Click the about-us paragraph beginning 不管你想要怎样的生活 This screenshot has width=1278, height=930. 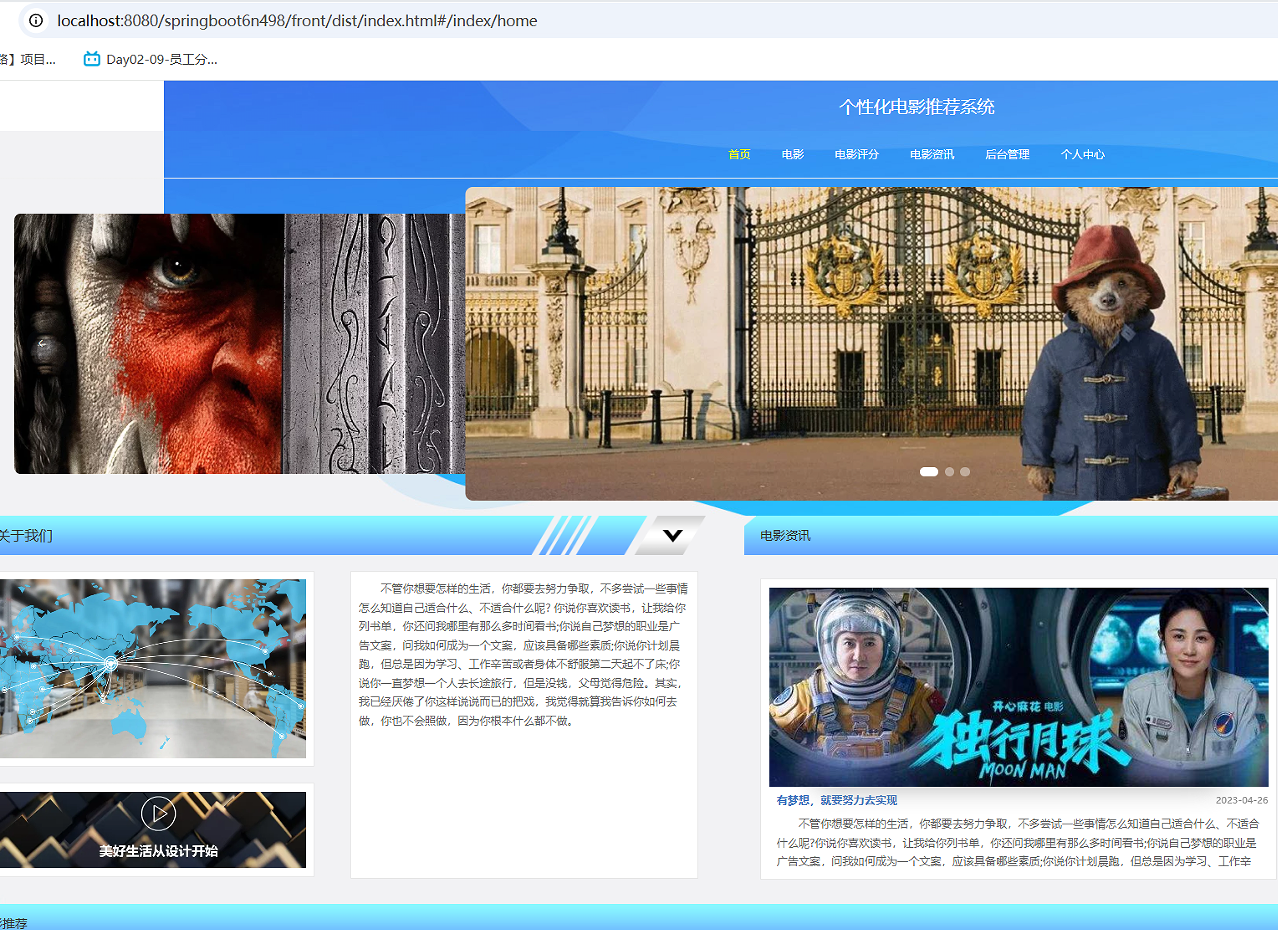click(x=523, y=655)
